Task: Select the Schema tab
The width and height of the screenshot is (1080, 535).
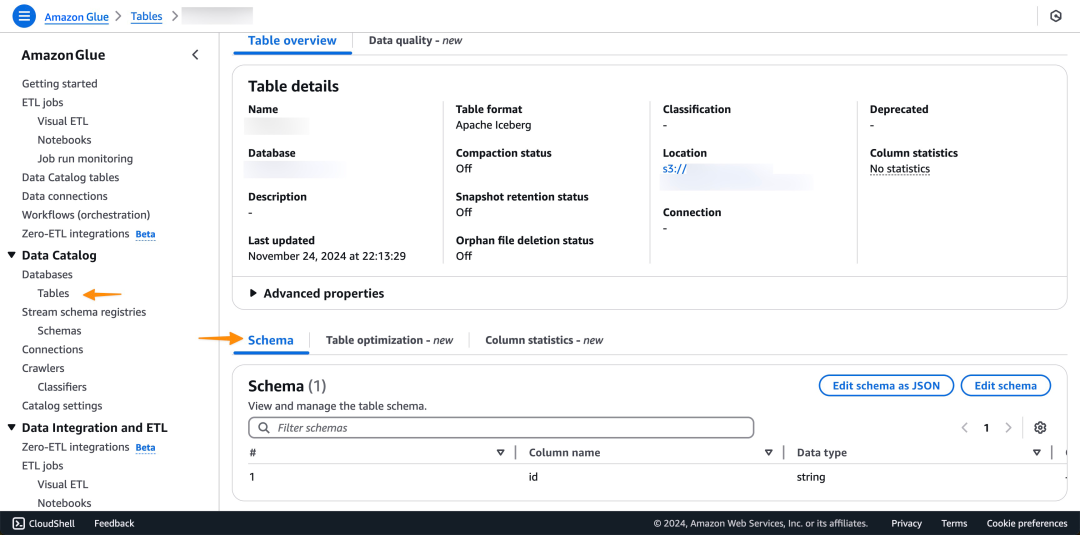Action: pyautogui.click(x=271, y=340)
